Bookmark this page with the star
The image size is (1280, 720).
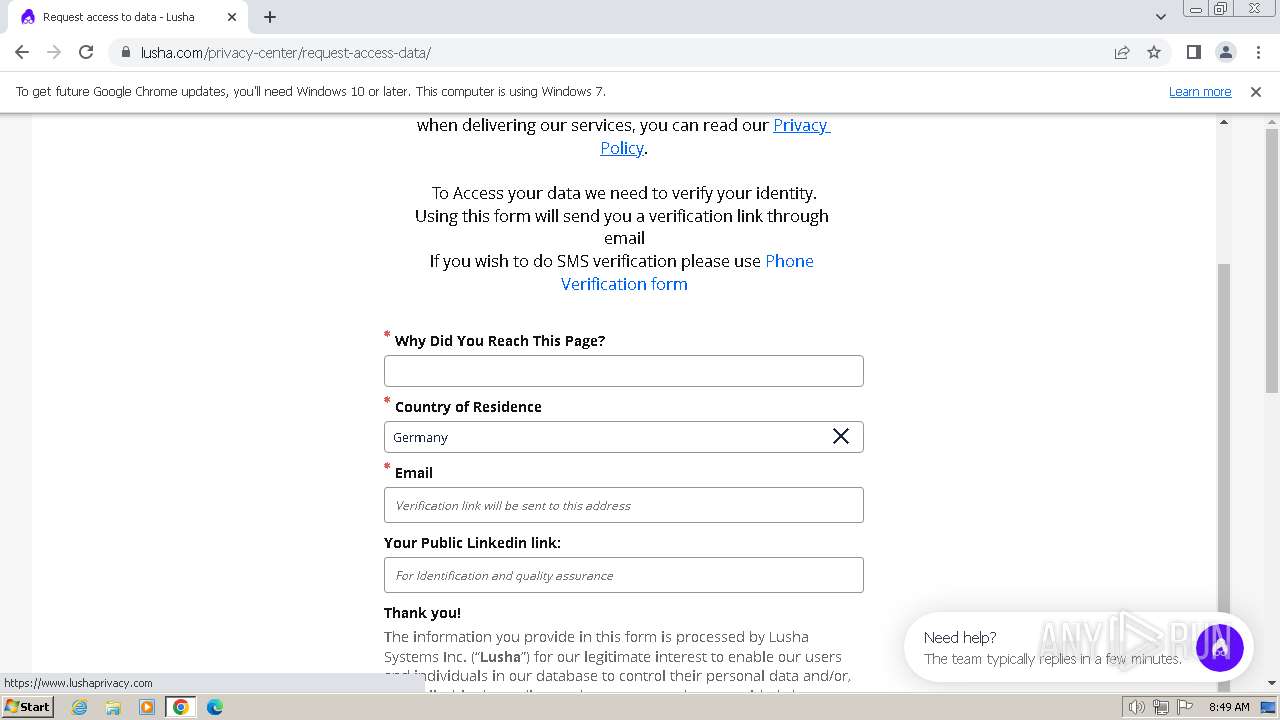(1154, 52)
